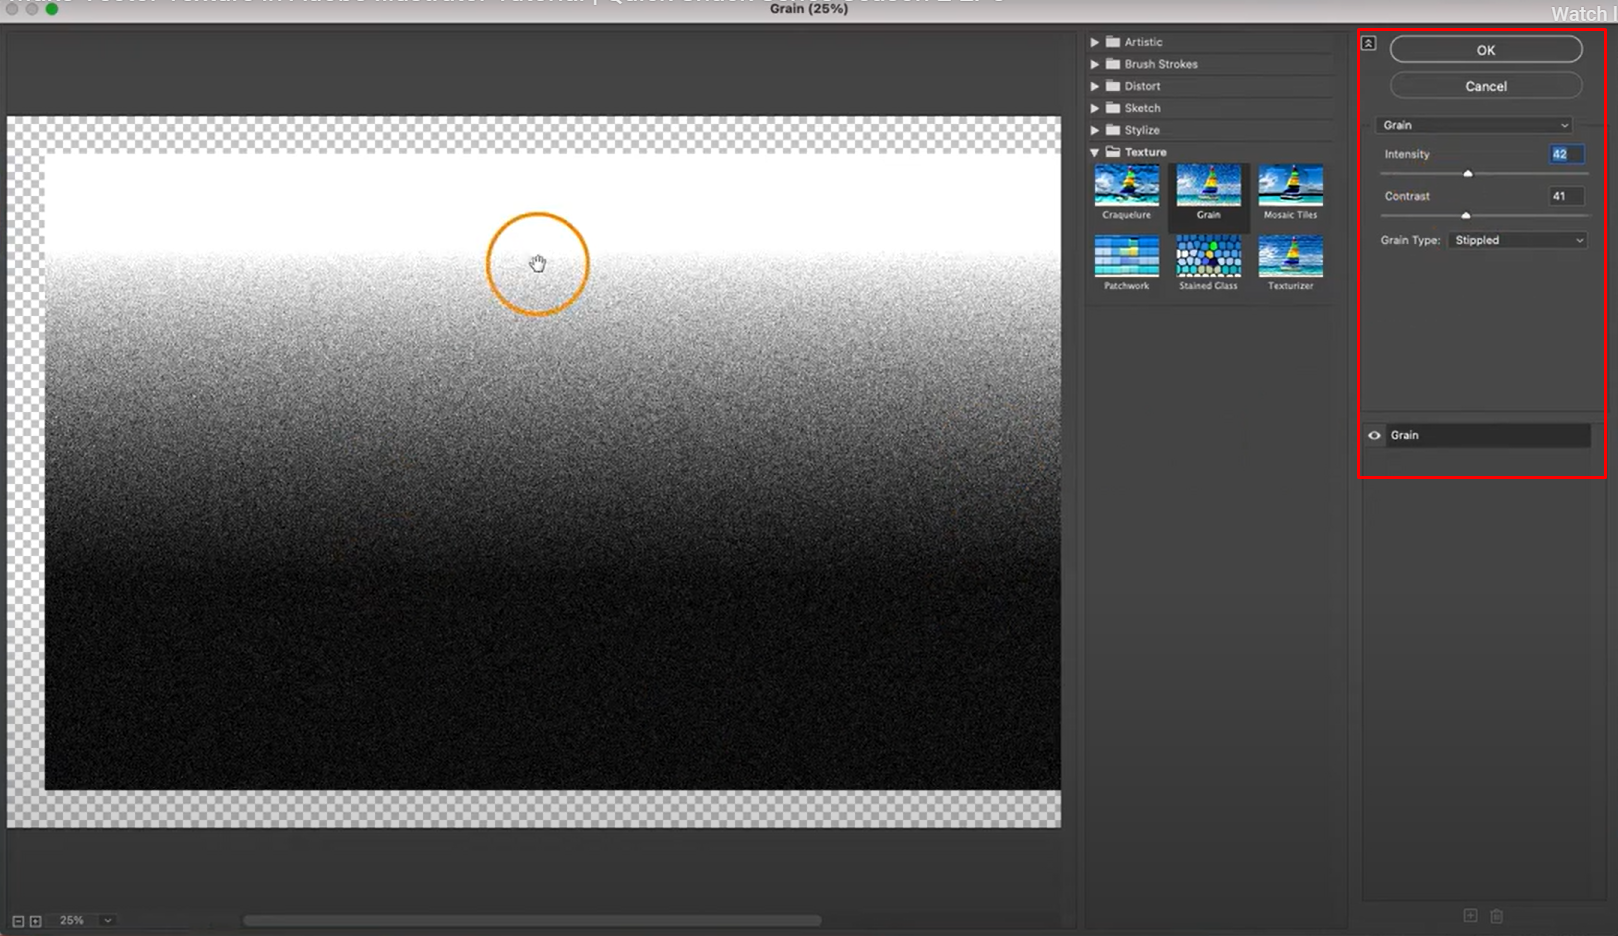Open the zoom percentage menu

pos(108,919)
